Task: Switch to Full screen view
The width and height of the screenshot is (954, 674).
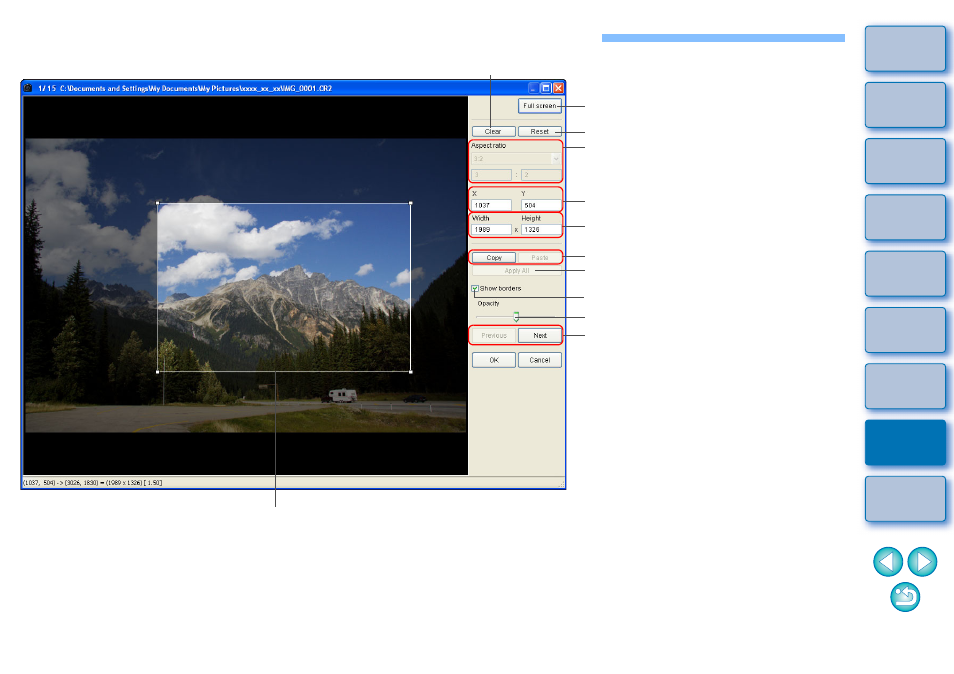Action: [540, 106]
